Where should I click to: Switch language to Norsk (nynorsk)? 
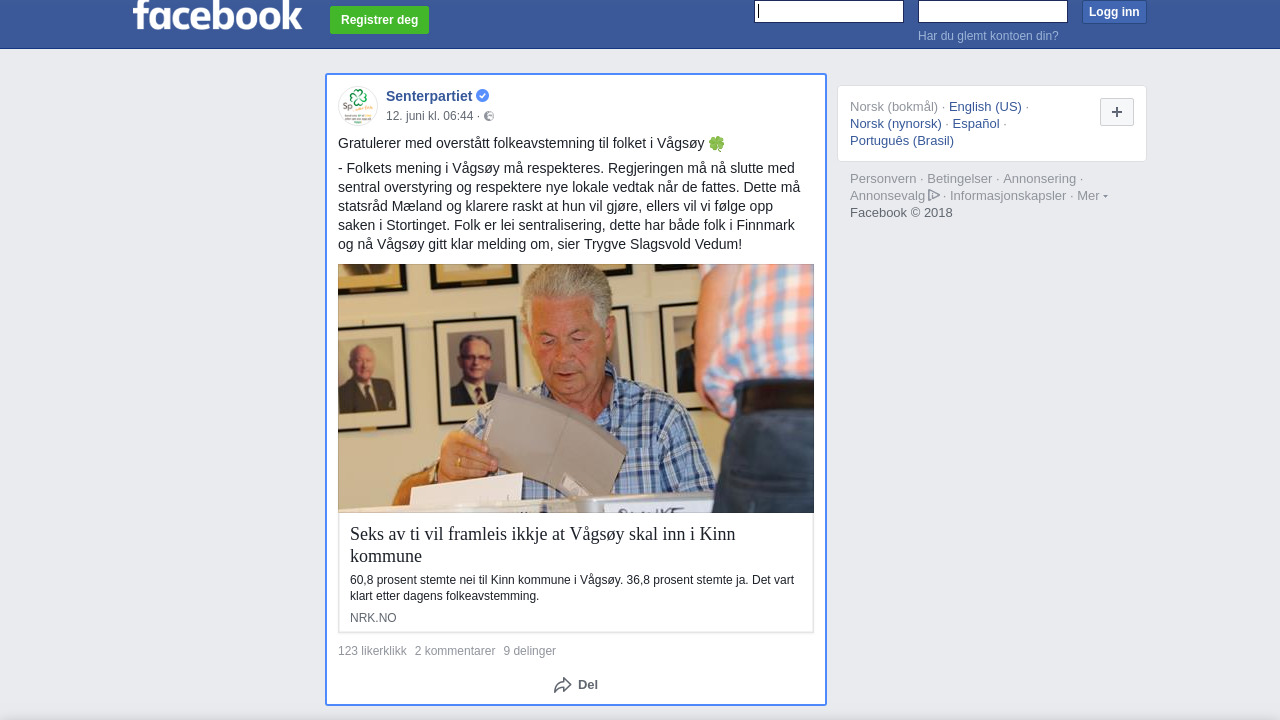[896, 124]
